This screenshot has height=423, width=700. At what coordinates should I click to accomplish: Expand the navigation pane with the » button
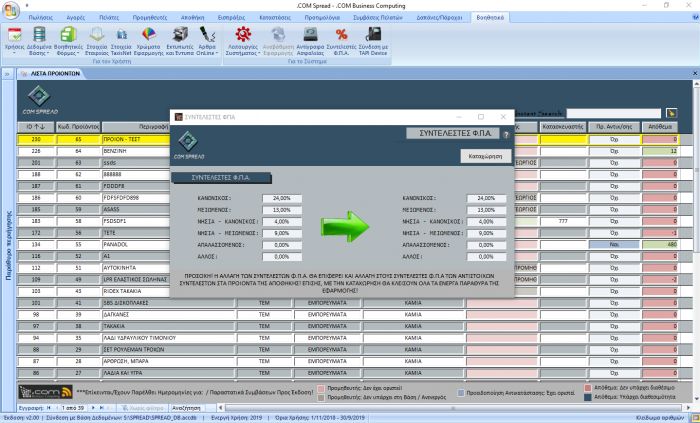pyautogui.click(x=7, y=74)
